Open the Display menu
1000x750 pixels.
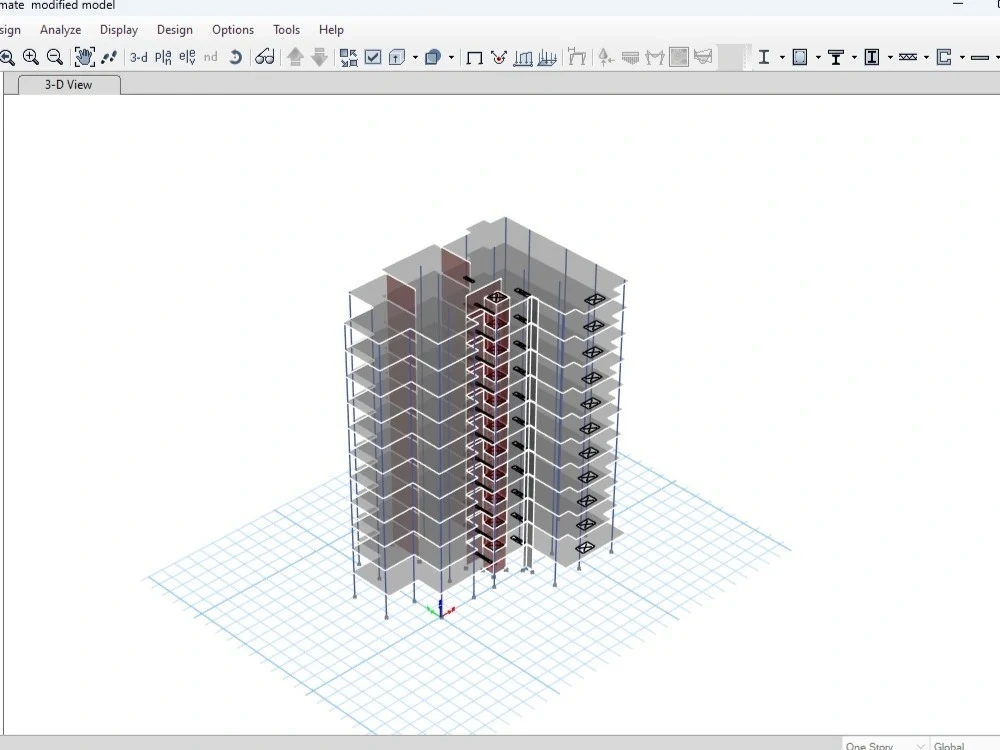point(119,30)
